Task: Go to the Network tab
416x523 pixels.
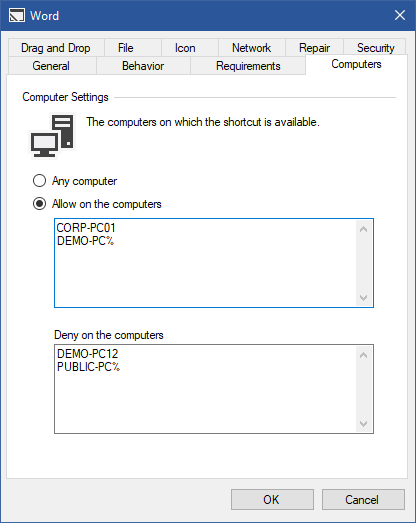Action: click(x=252, y=48)
